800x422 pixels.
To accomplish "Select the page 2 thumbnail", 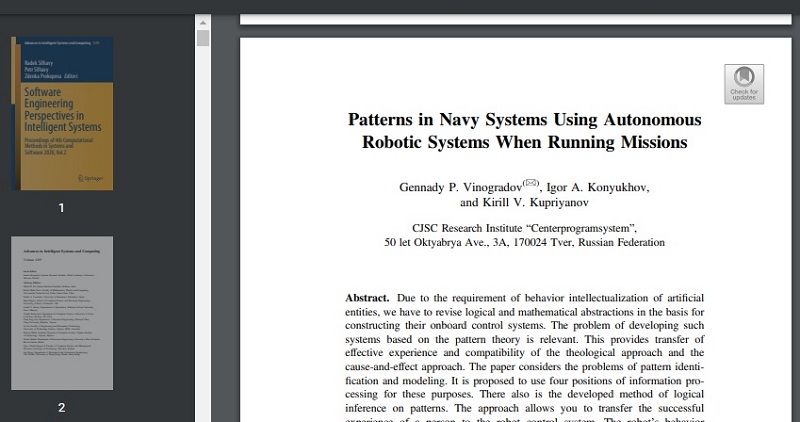I will point(62,313).
